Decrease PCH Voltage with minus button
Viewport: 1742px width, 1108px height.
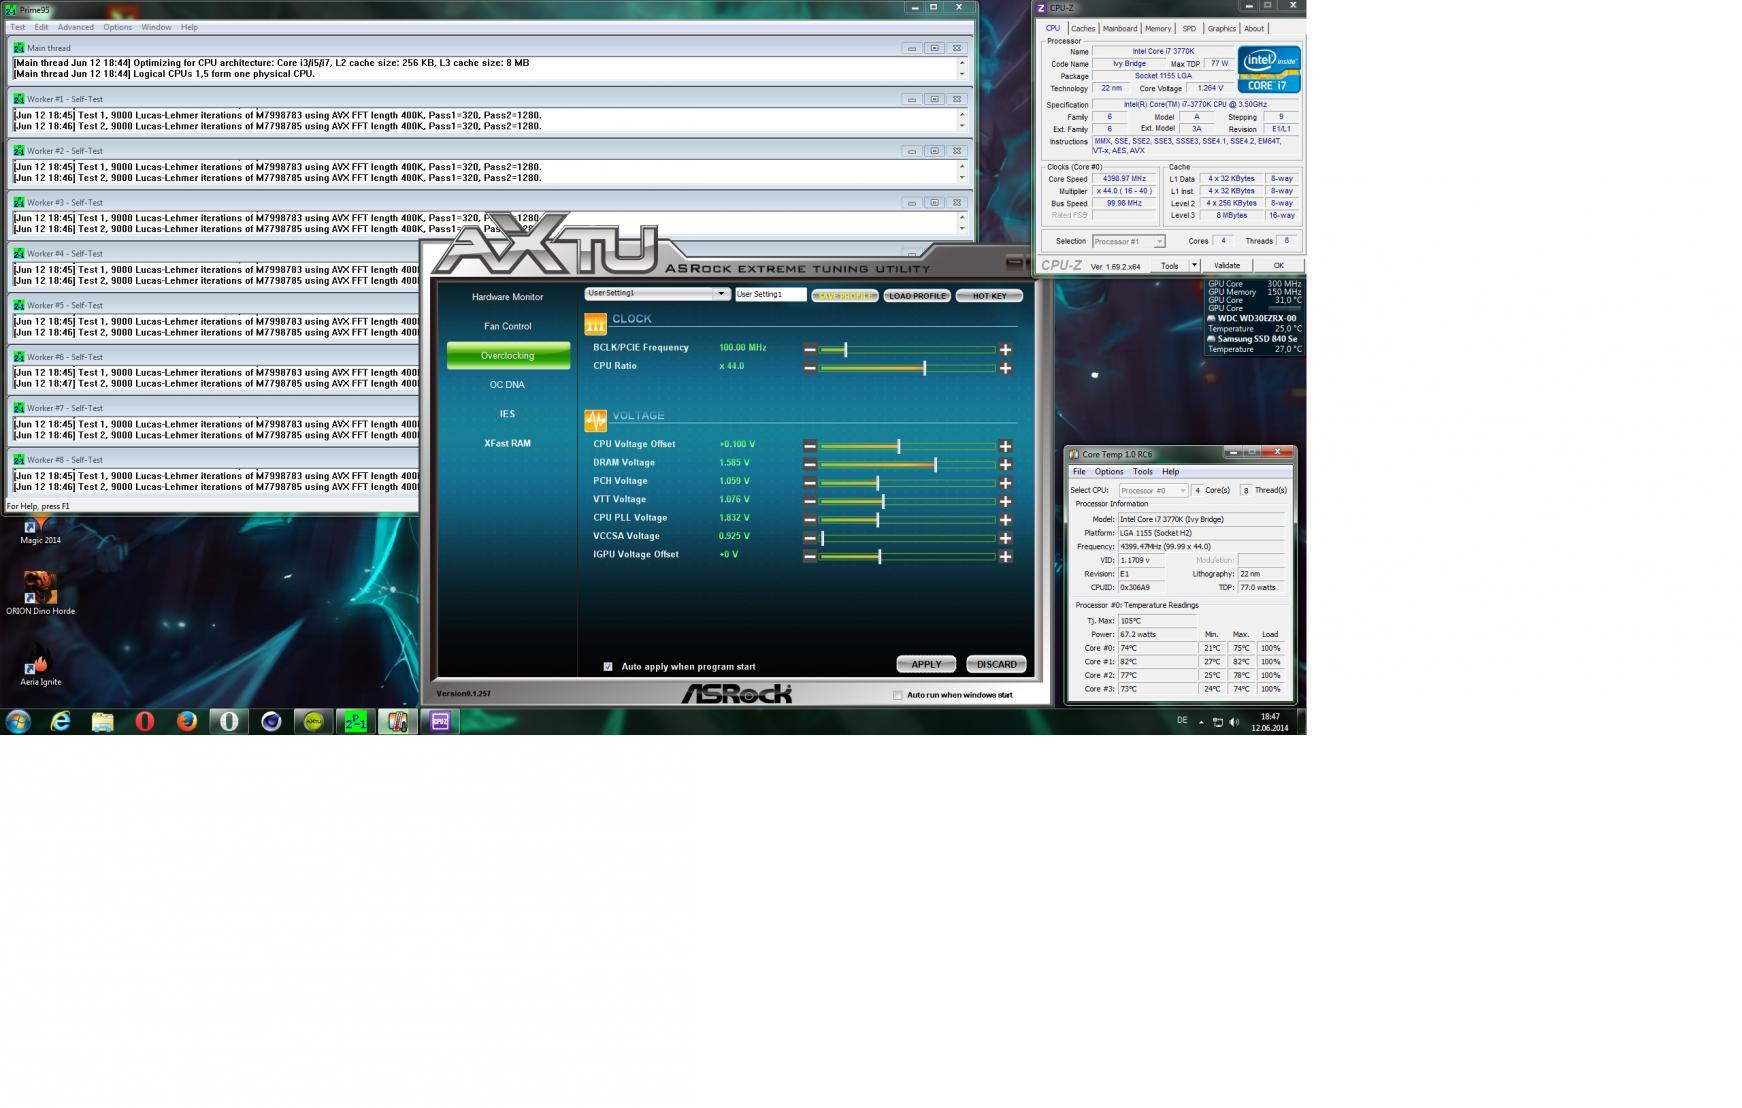[810, 483]
